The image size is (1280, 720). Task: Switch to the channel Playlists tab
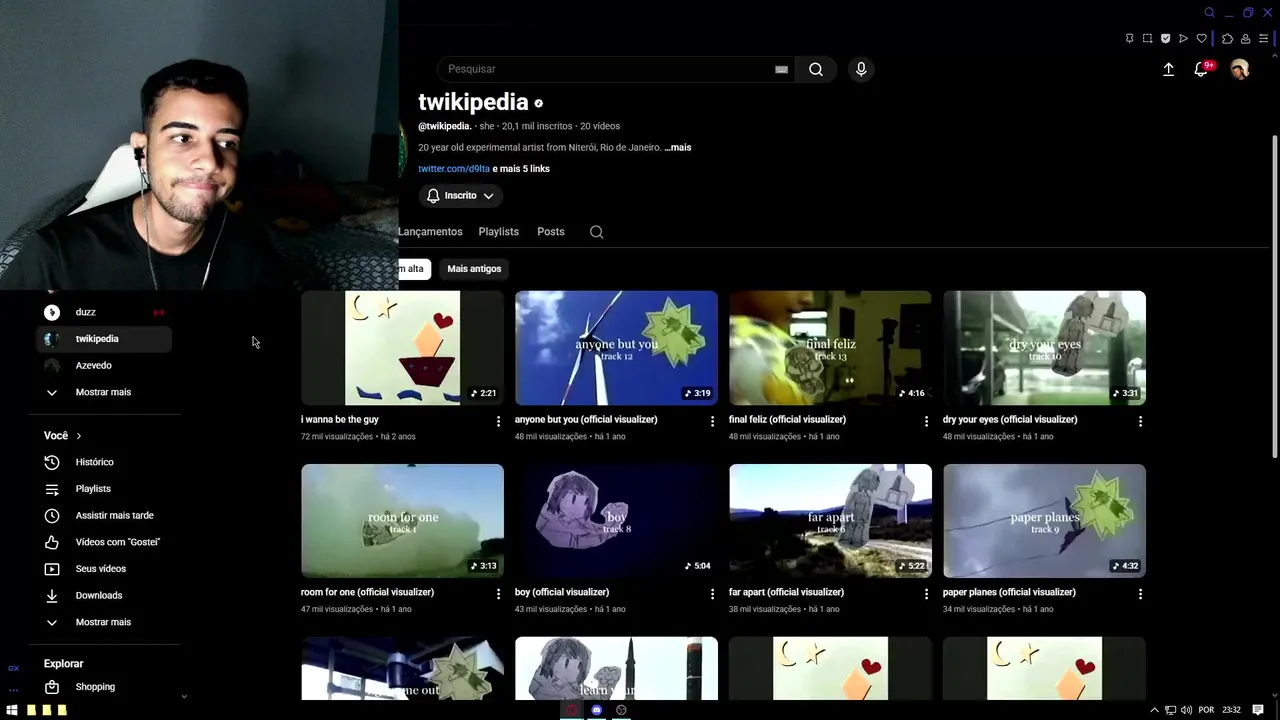coord(498,232)
